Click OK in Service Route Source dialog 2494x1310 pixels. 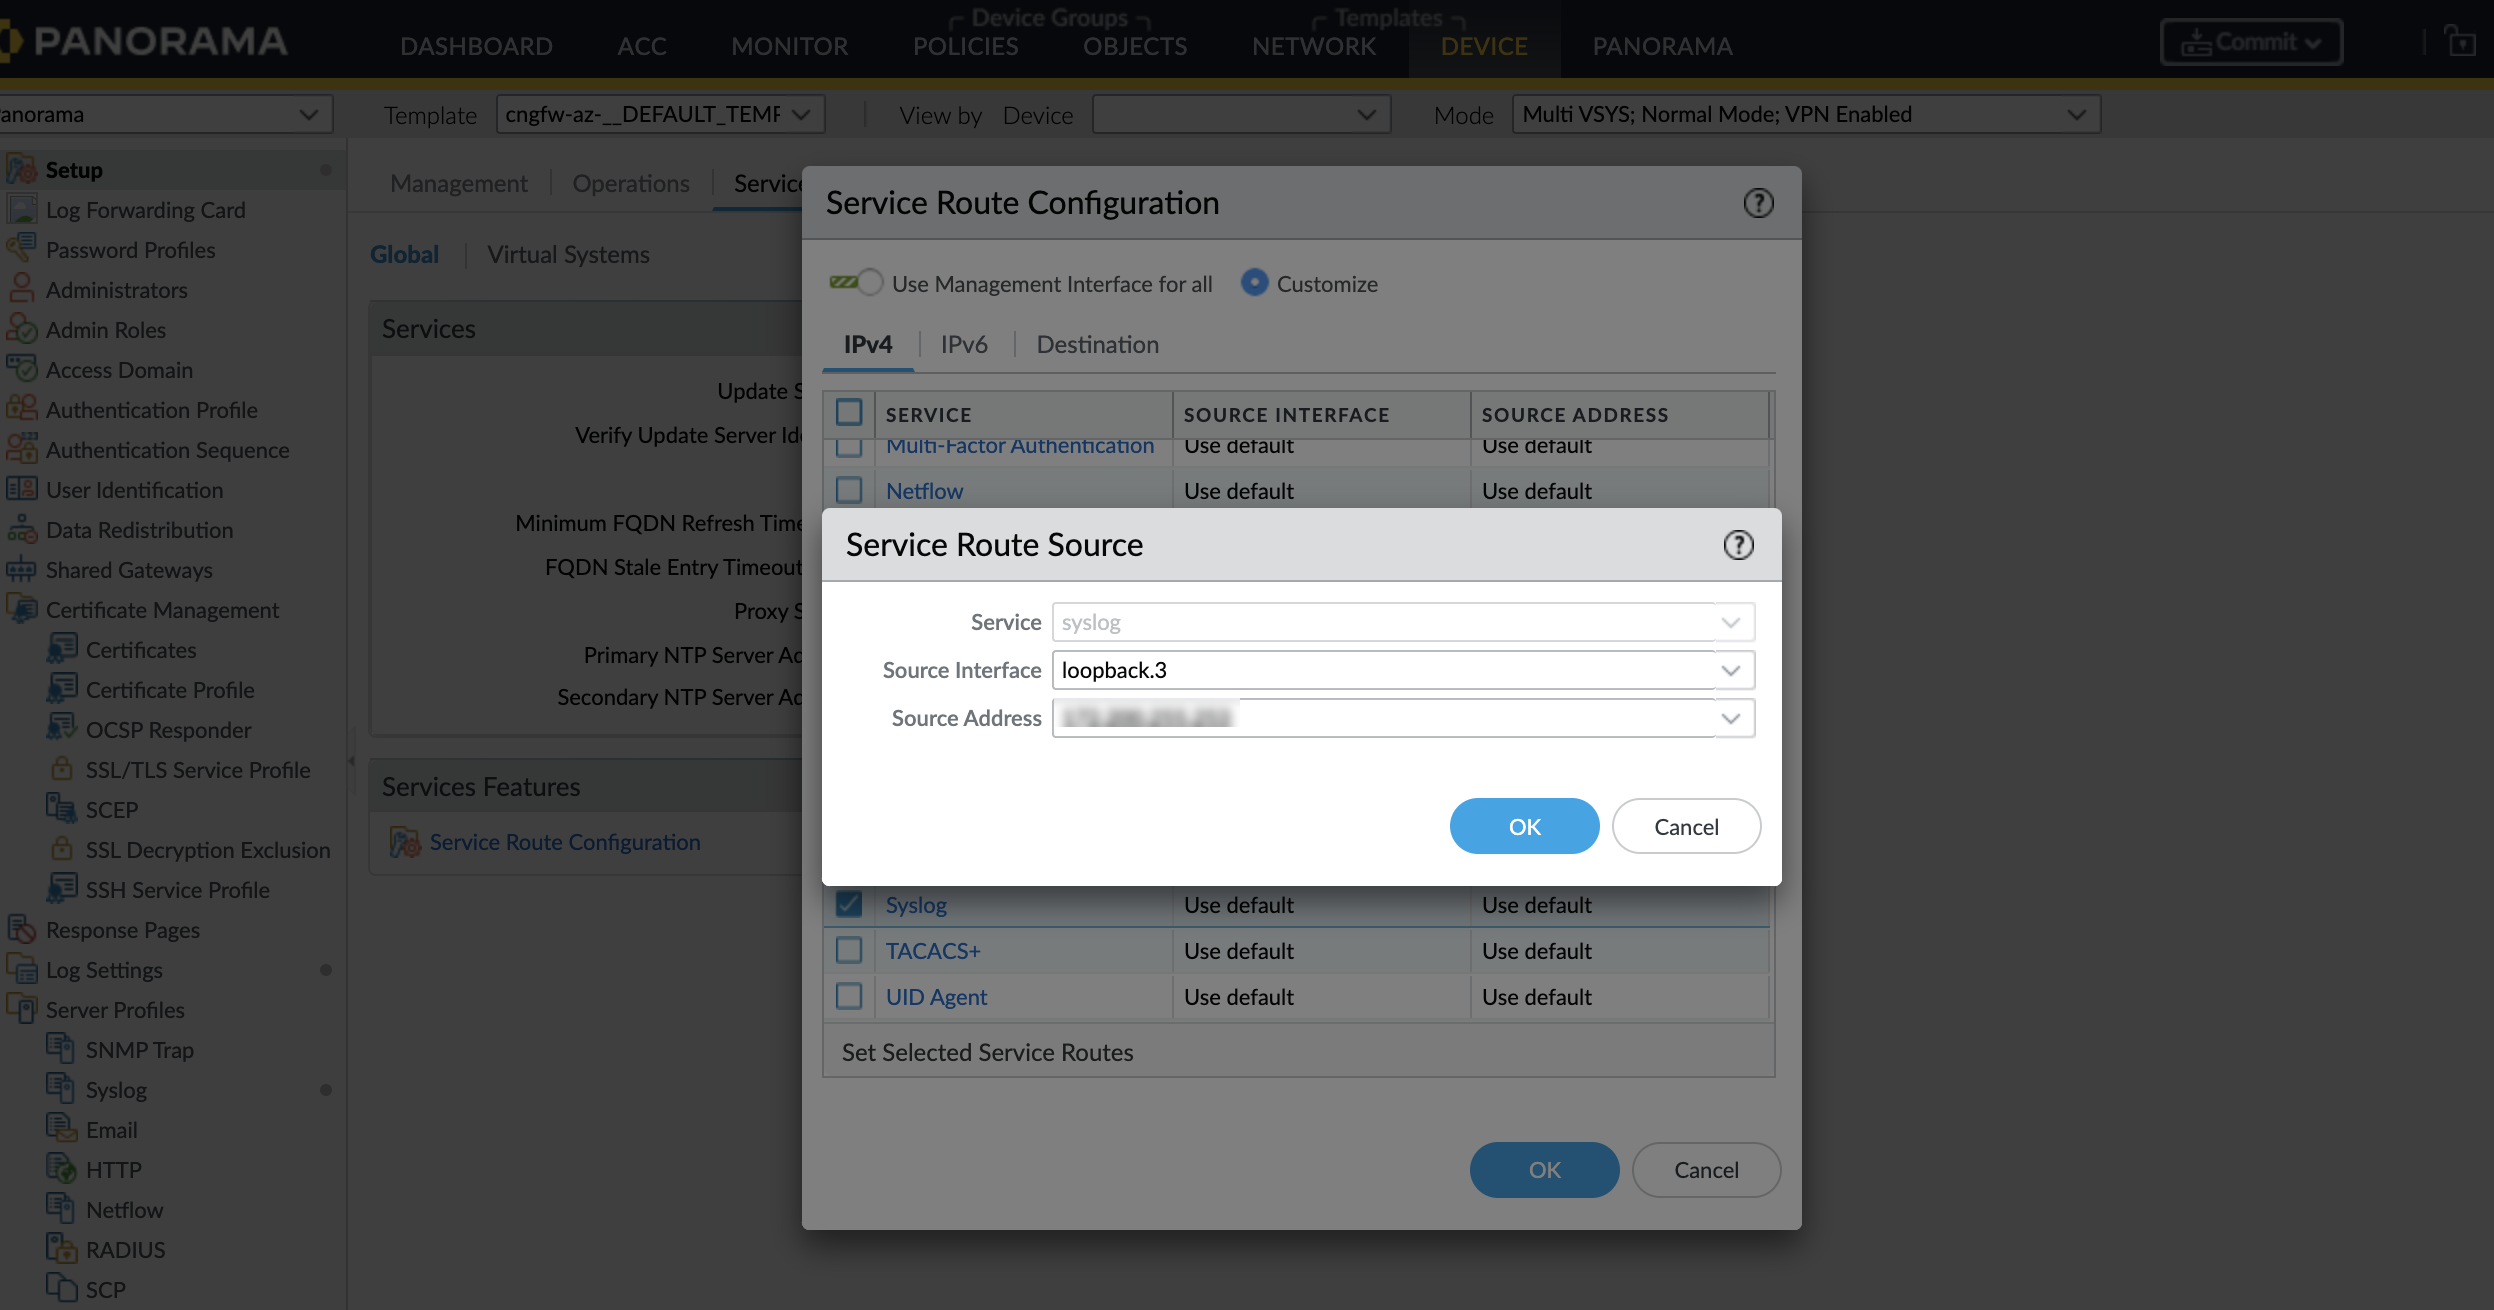1523,826
